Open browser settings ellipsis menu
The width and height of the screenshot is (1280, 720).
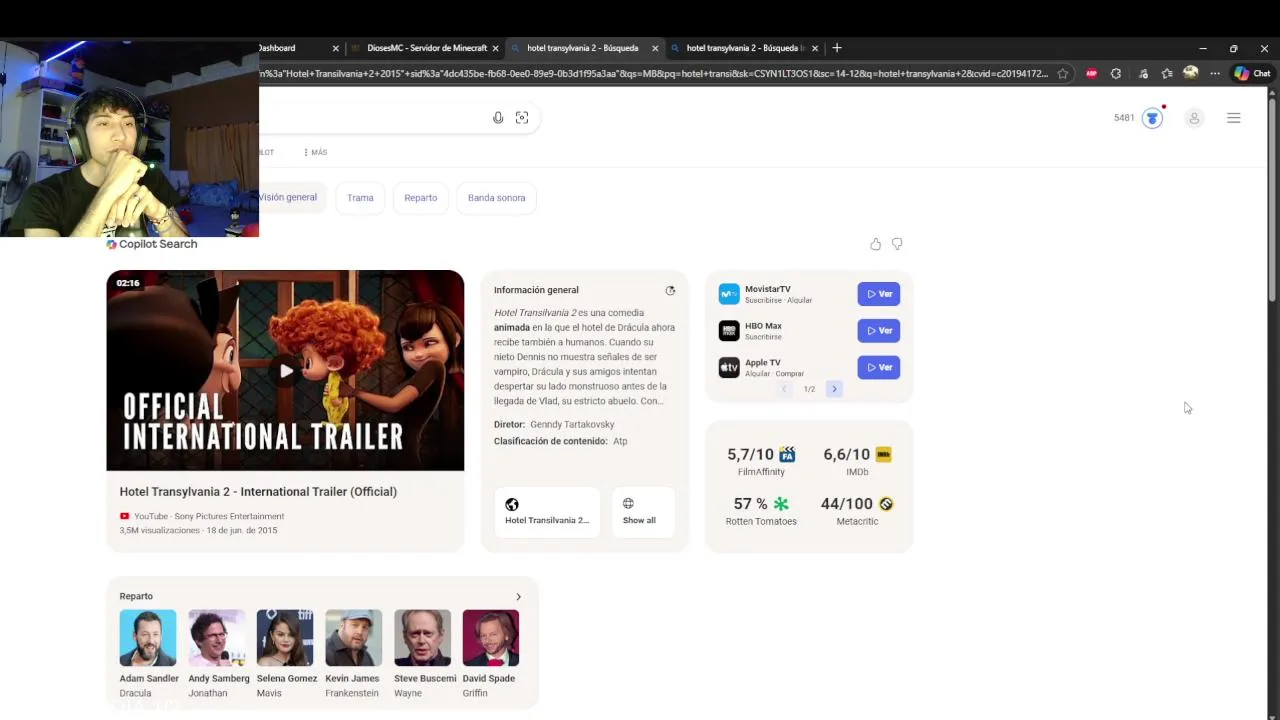point(1215,74)
